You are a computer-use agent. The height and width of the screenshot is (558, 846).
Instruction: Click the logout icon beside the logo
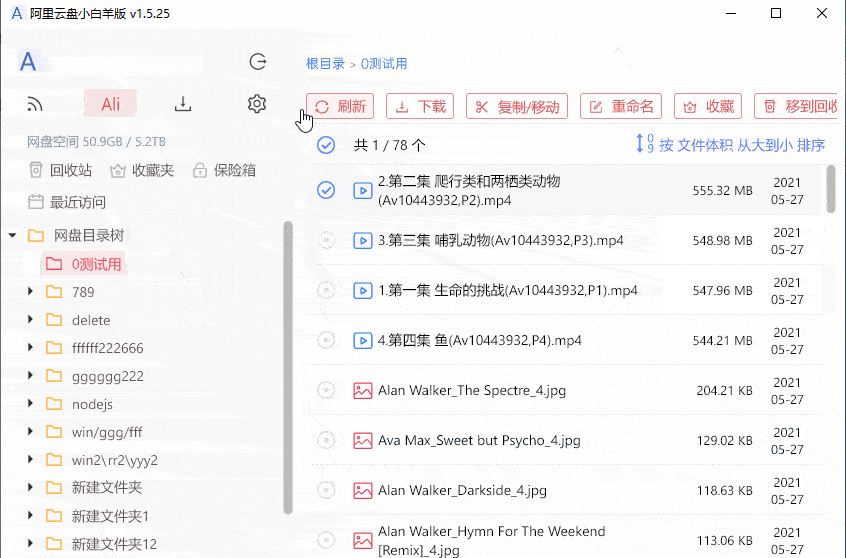(x=258, y=62)
